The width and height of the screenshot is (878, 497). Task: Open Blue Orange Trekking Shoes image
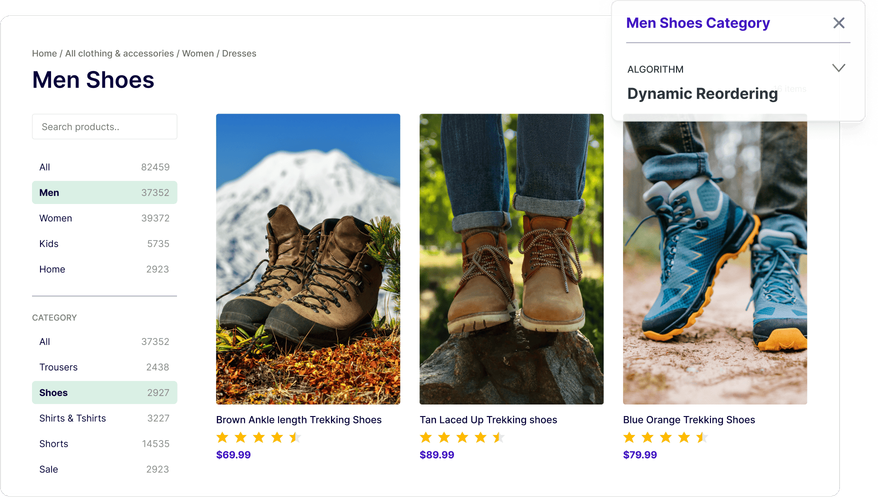coord(715,259)
